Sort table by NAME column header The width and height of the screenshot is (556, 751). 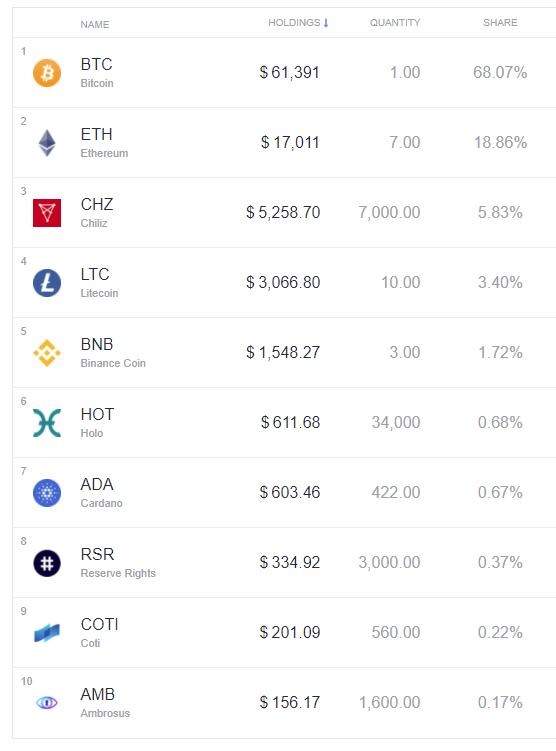pos(95,24)
